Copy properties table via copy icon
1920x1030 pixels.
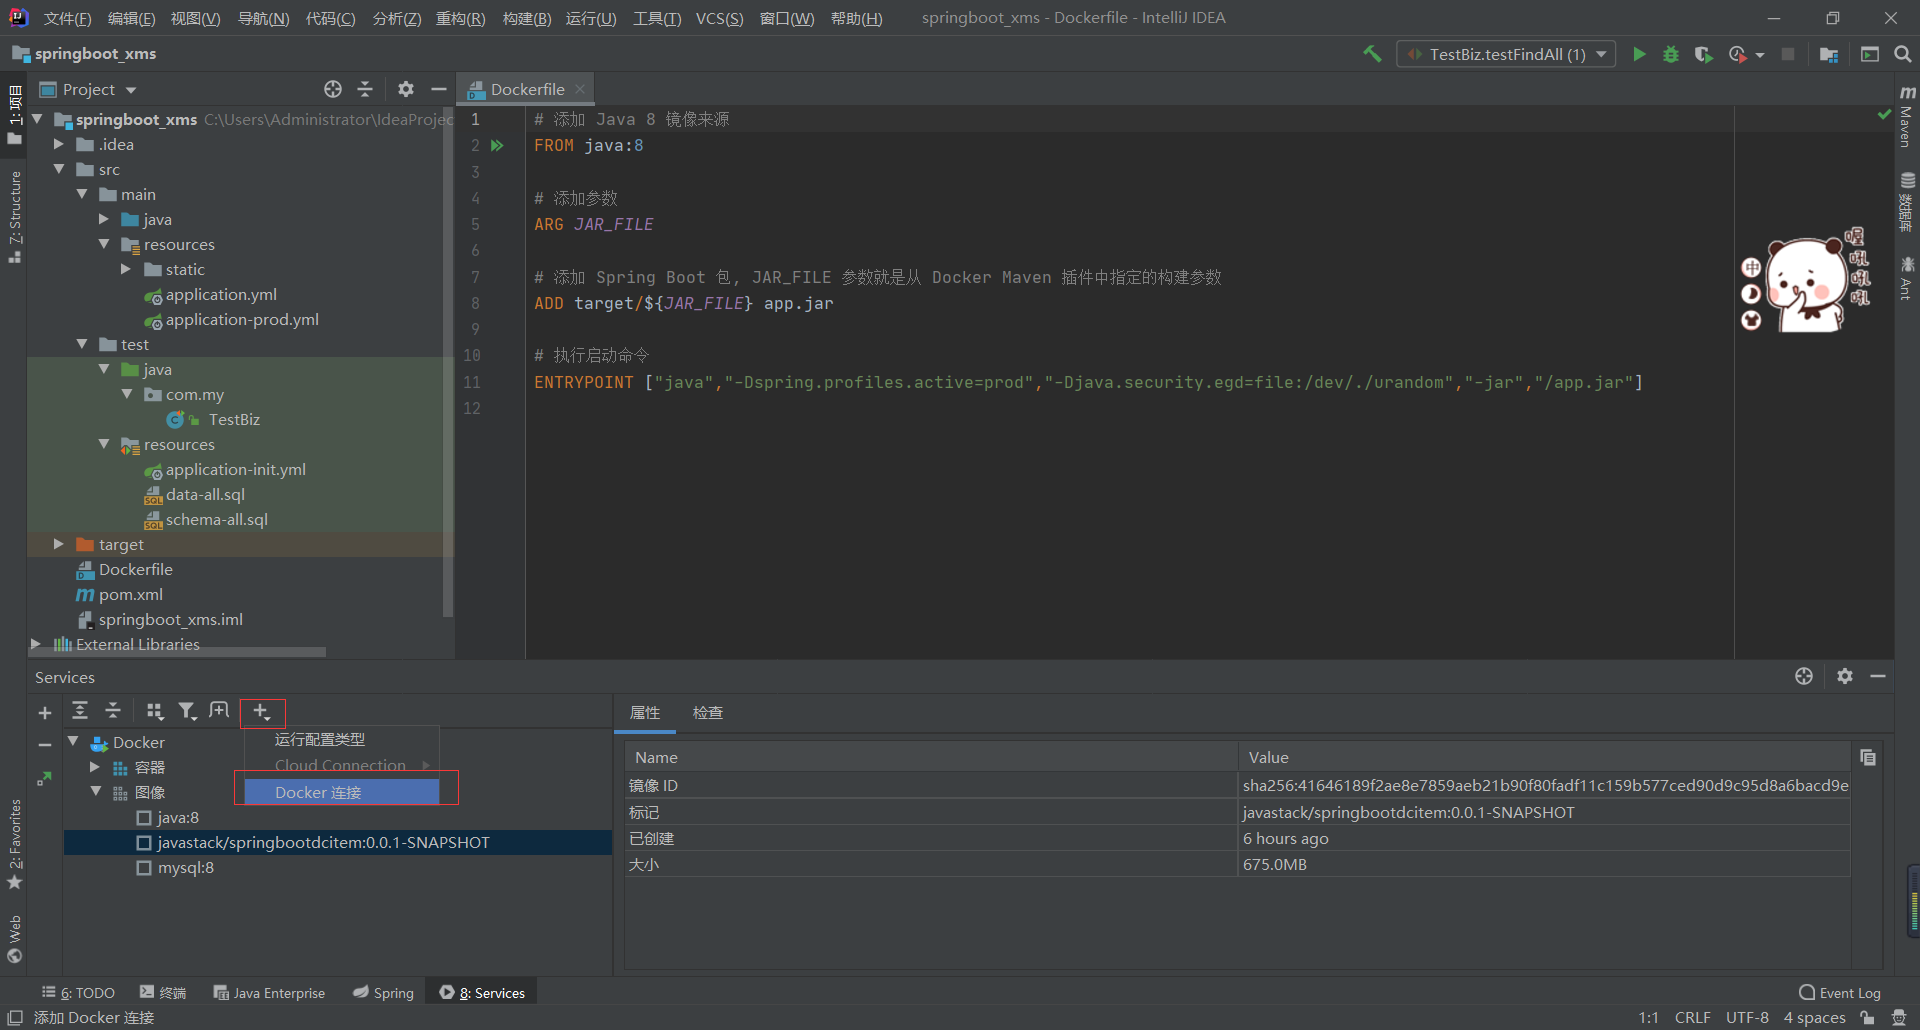pyautogui.click(x=1868, y=757)
